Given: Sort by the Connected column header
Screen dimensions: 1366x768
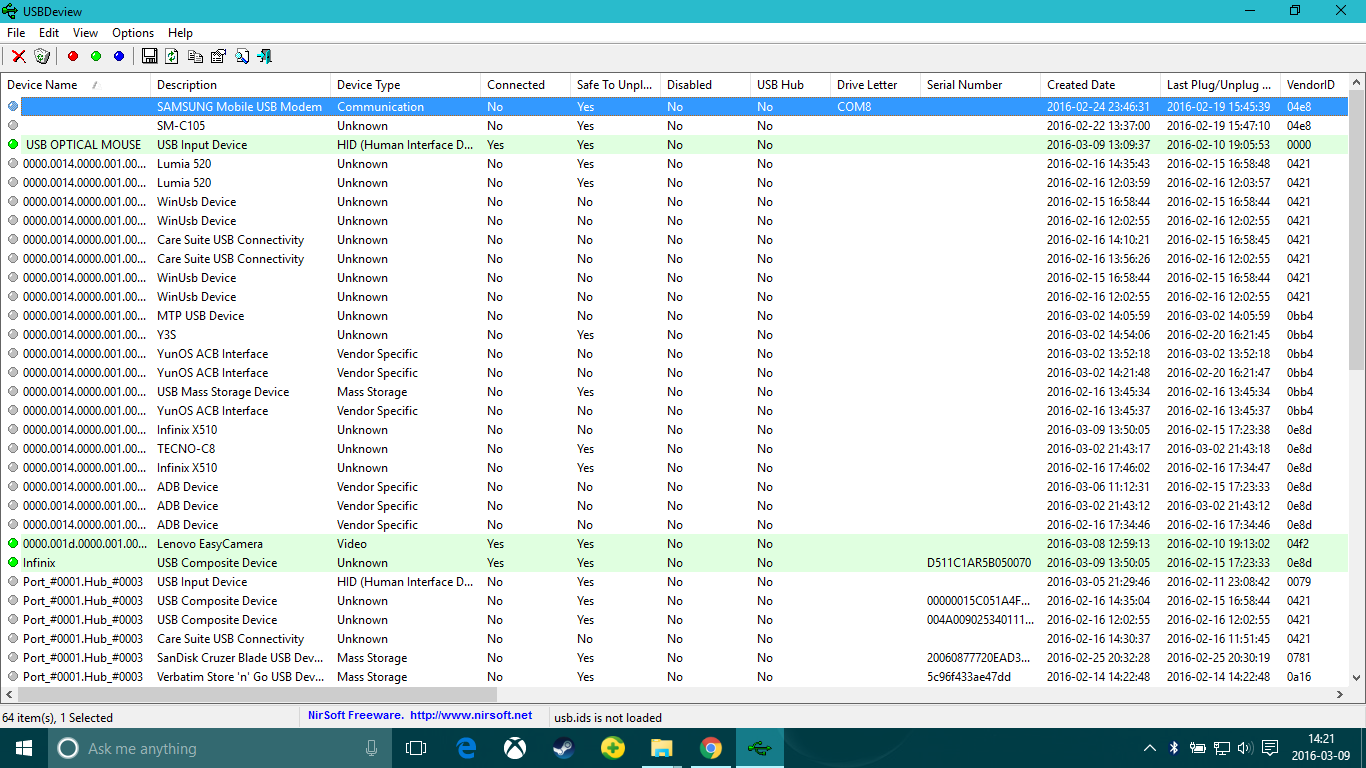Looking at the screenshot, I should [x=525, y=85].
